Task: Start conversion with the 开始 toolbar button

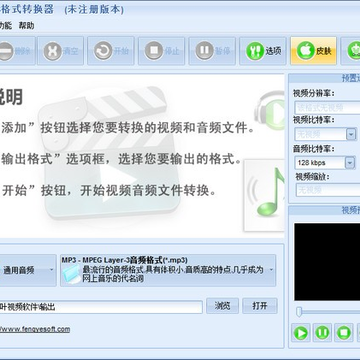Action: pos(111,51)
